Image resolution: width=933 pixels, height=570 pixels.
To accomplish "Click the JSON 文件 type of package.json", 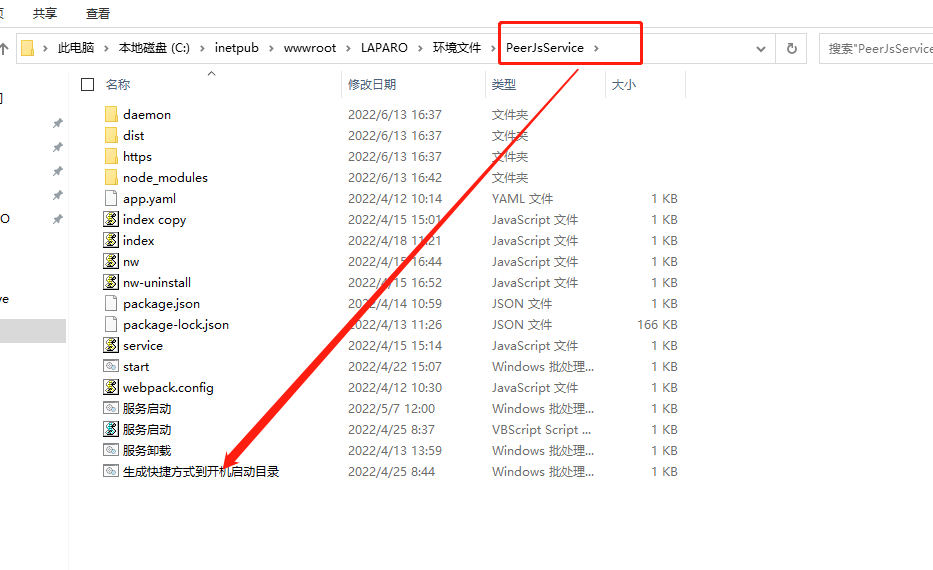I will [x=522, y=303].
